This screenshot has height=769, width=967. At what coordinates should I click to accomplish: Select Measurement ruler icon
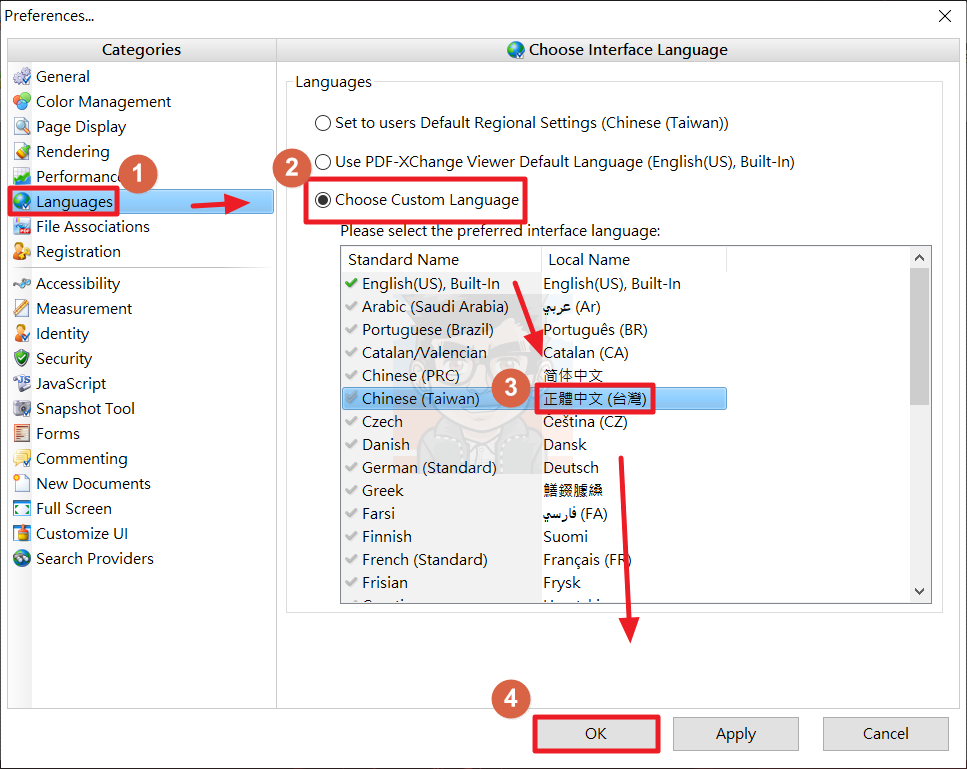point(22,308)
